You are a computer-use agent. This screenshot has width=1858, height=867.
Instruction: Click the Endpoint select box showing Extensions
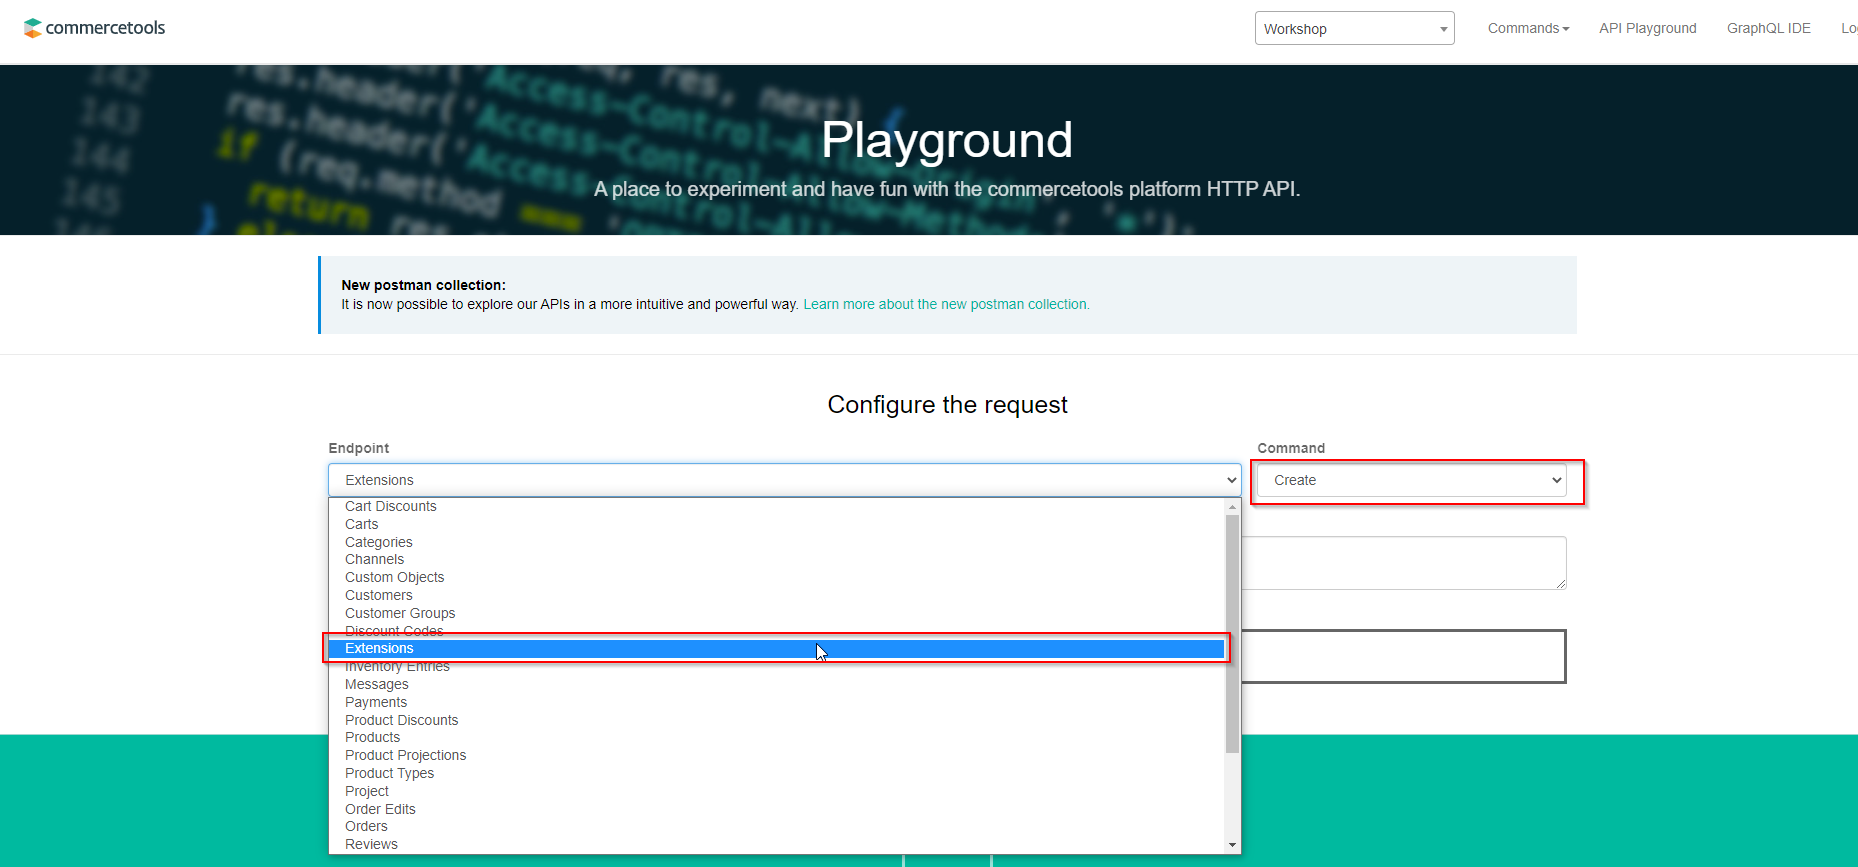pyautogui.click(x=784, y=480)
